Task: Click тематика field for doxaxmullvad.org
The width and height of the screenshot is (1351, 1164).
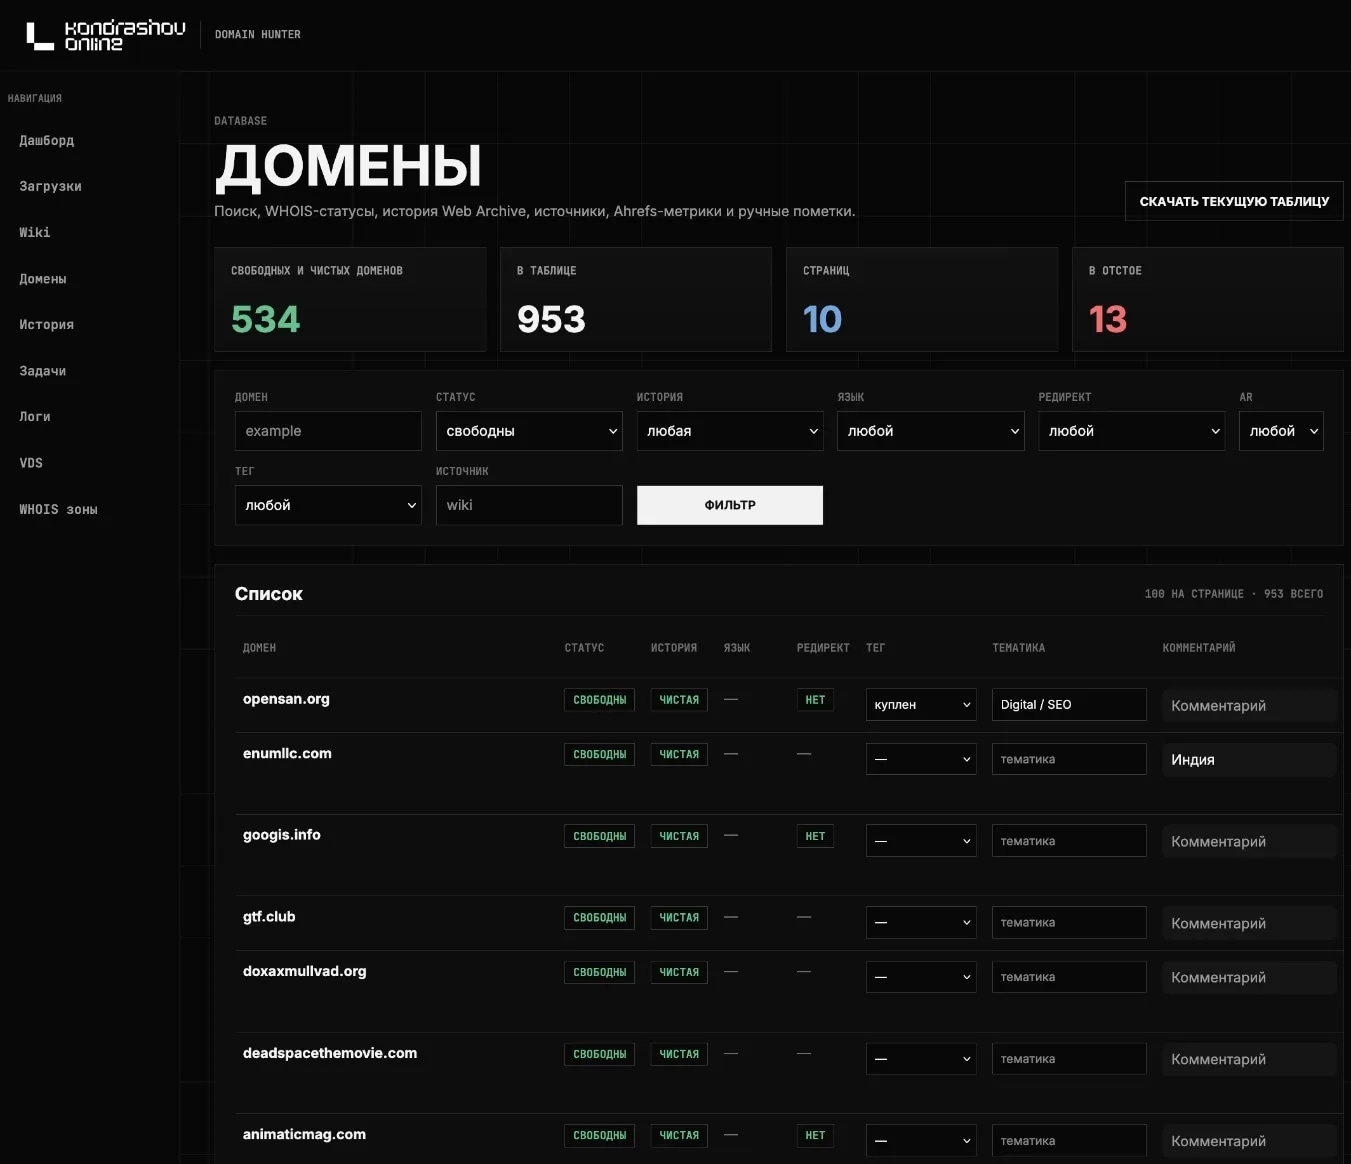Action: (1069, 977)
